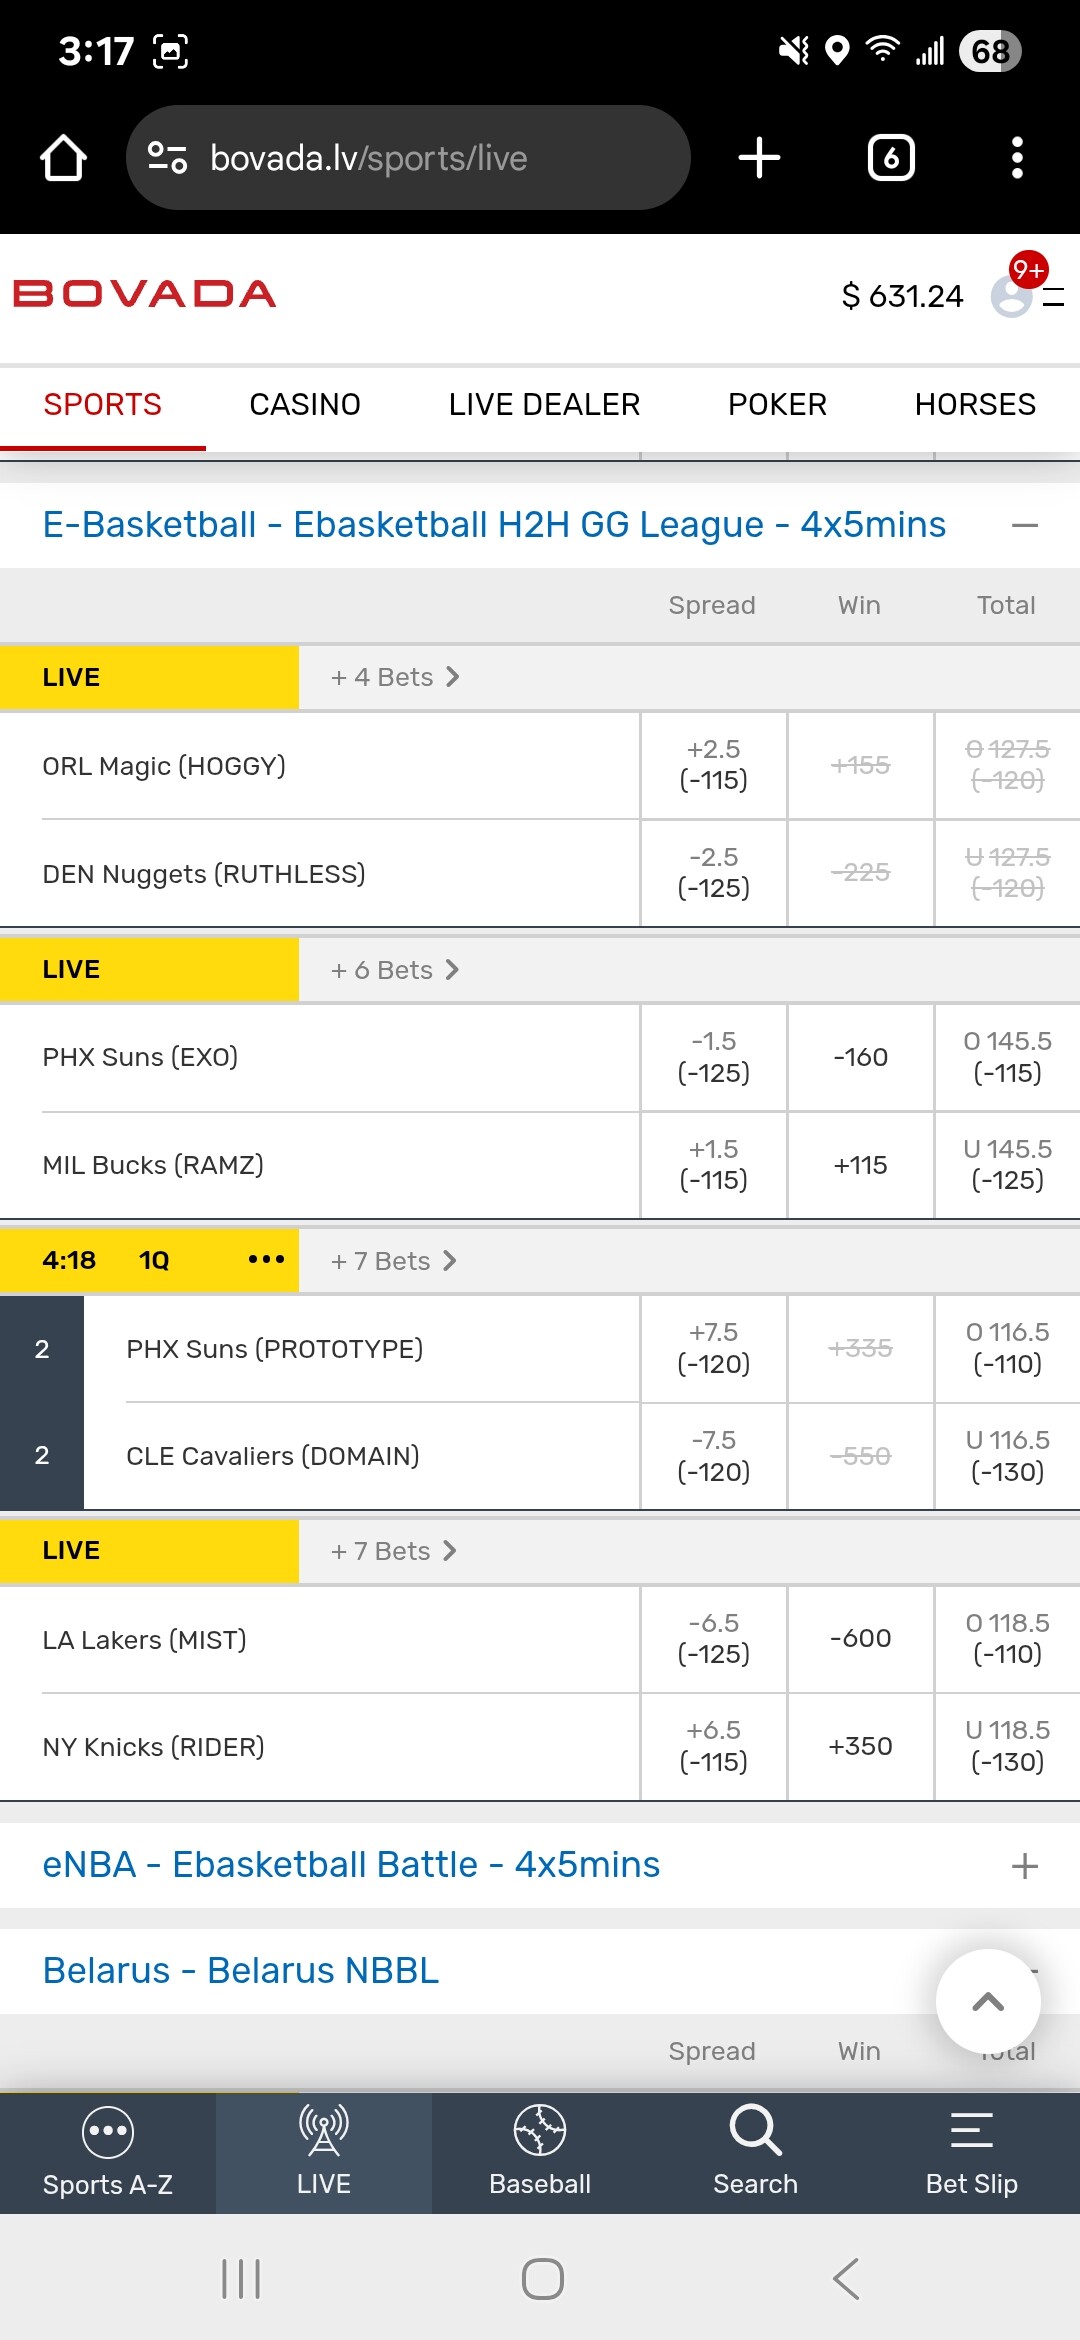
Task: Tap the browser home icon
Action: (x=63, y=158)
